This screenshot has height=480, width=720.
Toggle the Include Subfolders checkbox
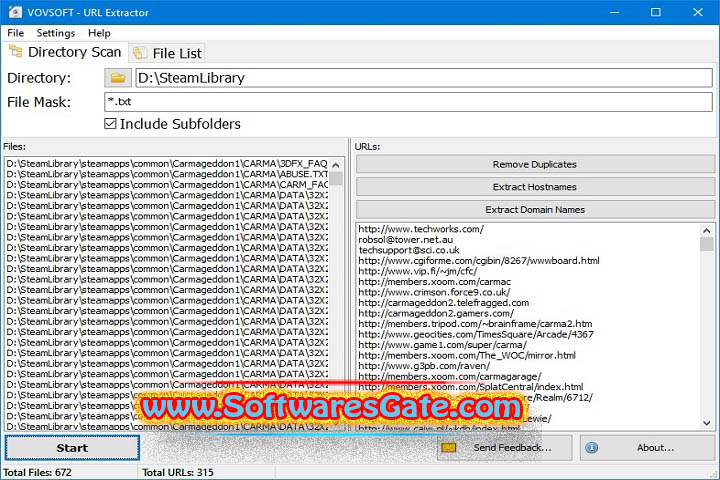[x=110, y=124]
